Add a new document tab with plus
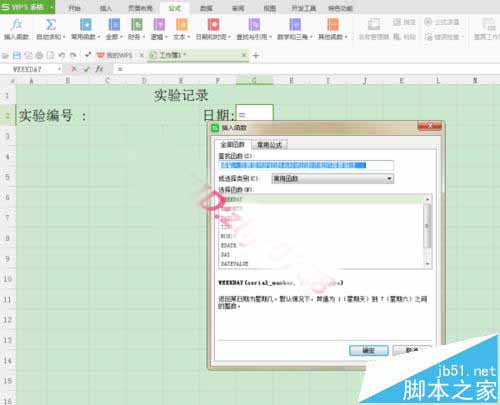Viewport: 500px width, 405px height. [256, 56]
